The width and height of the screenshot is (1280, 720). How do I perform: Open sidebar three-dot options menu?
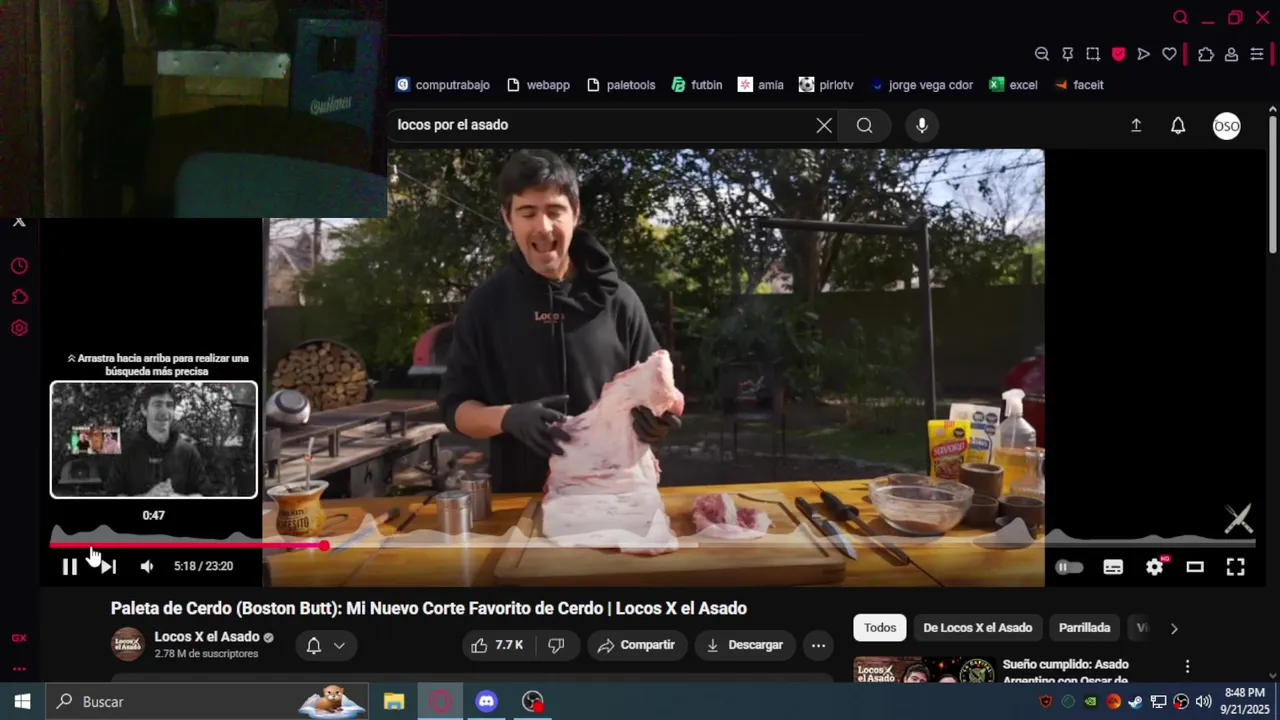point(19,669)
